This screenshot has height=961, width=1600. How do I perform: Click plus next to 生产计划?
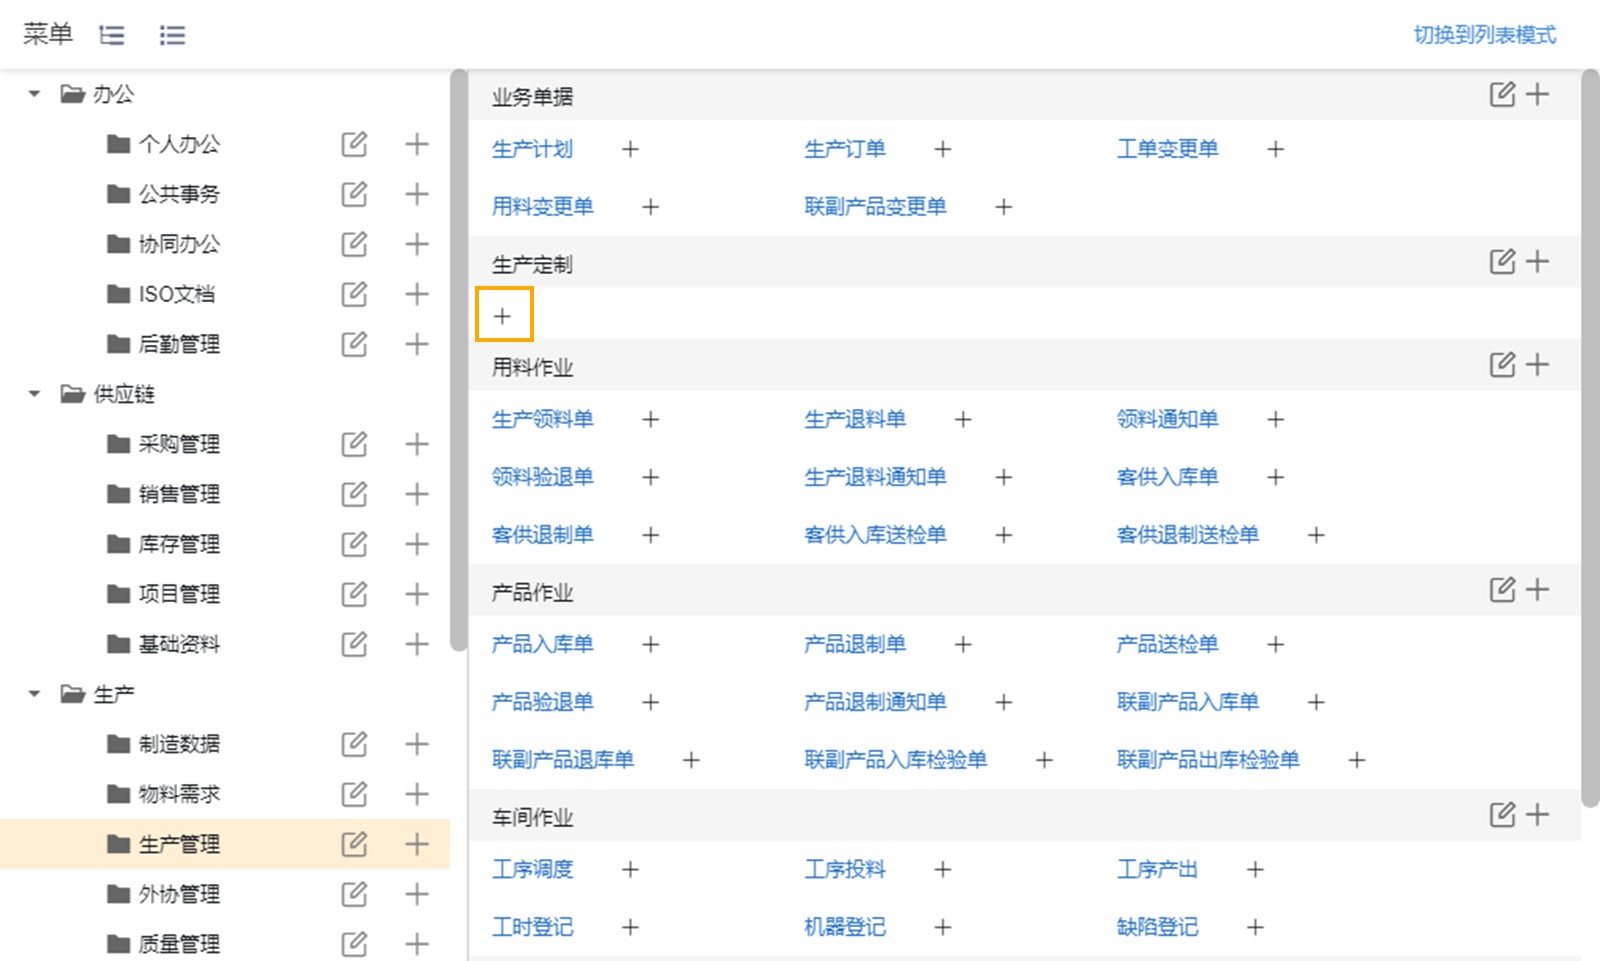tap(630, 149)
